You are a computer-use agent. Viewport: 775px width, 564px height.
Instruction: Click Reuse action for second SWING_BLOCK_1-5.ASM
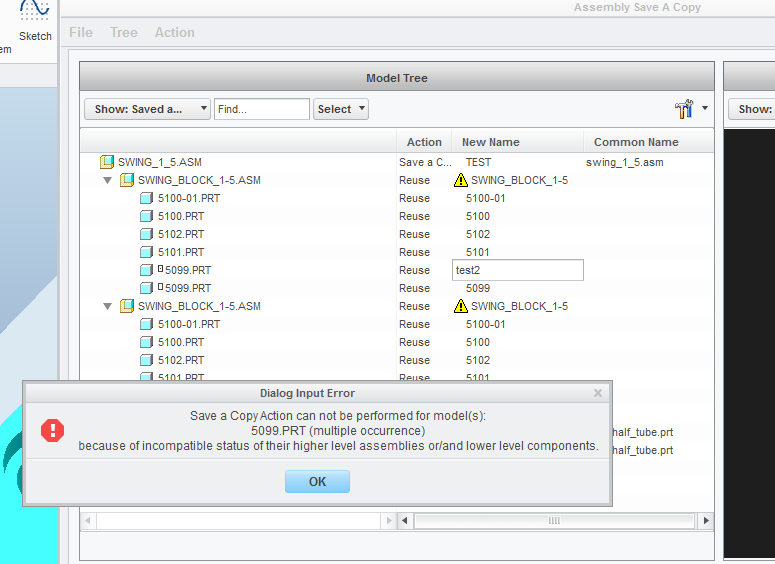pos(414,306)
